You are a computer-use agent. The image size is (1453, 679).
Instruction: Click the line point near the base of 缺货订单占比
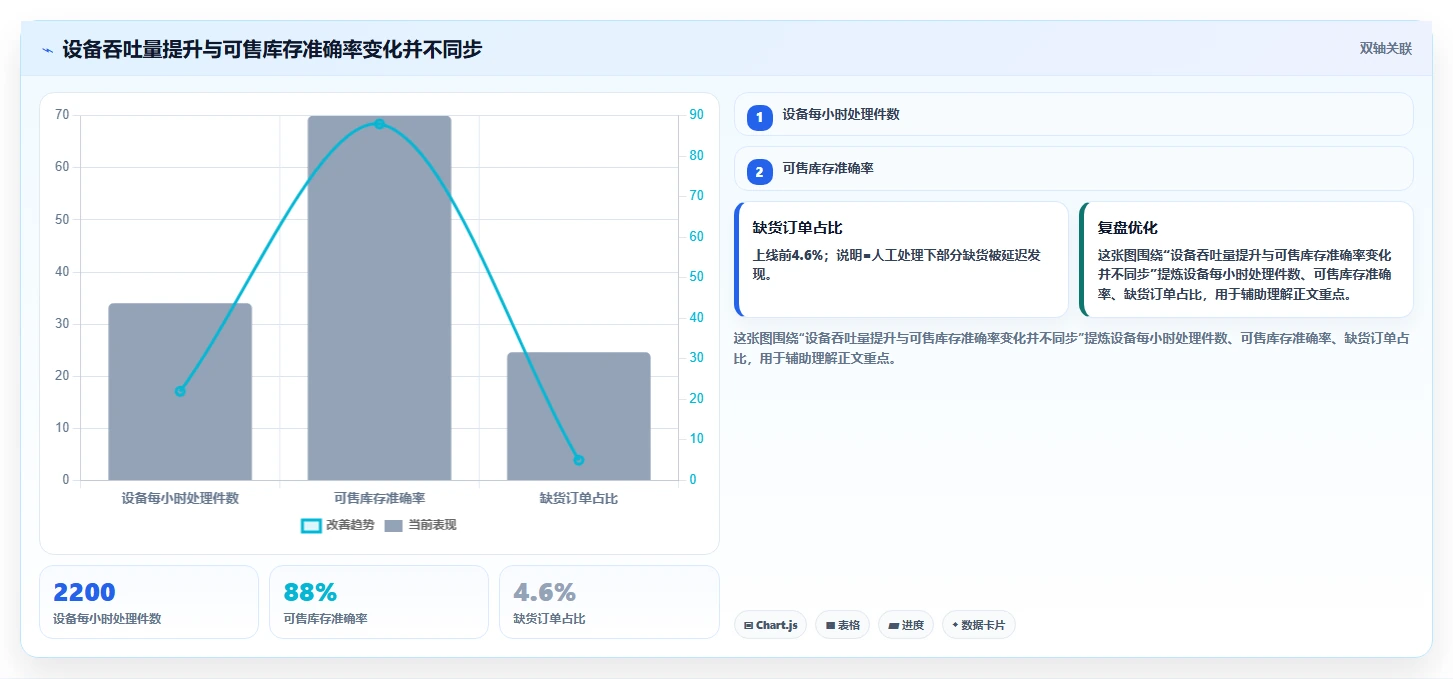(579, 460)
